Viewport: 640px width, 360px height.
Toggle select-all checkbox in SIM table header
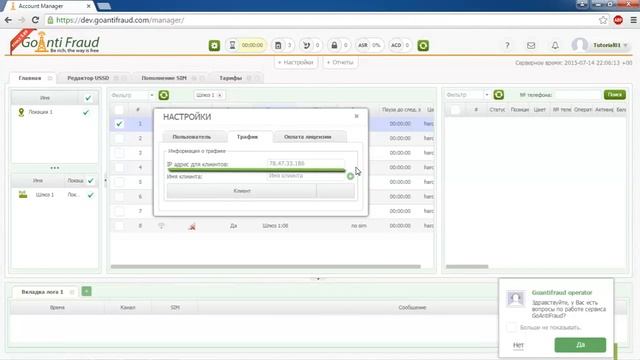click(x=456, y=110)
